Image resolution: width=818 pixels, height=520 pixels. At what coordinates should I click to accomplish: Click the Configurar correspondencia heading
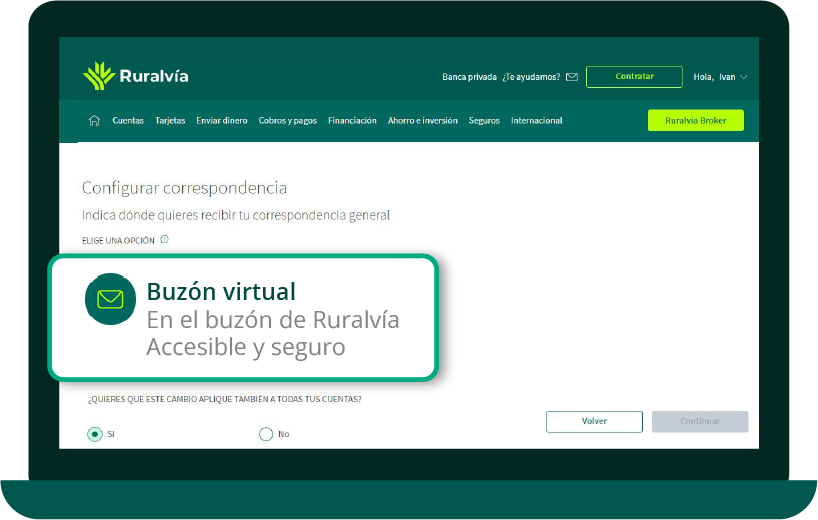pos(184,188)
